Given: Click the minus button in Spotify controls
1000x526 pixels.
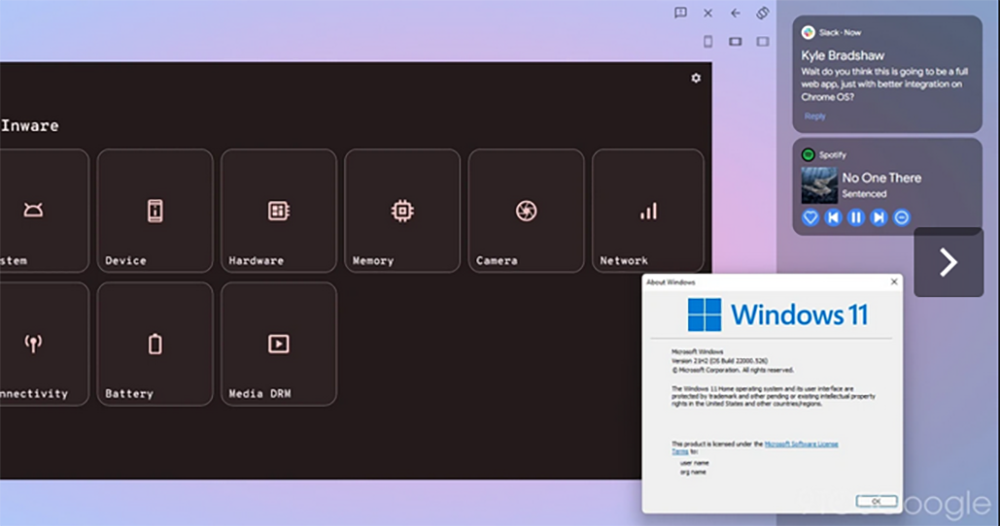Looking at the screenshot, I should point(901,217).
